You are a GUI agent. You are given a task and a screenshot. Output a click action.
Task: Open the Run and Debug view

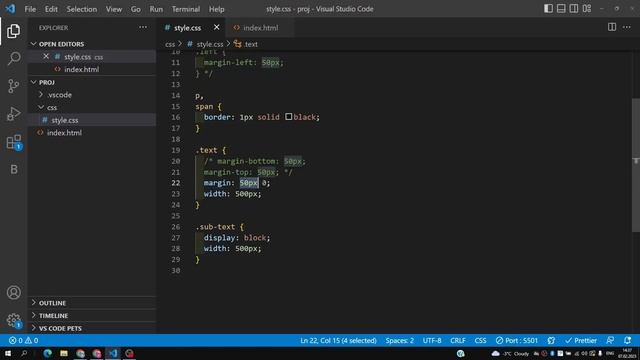coord(13,114)
